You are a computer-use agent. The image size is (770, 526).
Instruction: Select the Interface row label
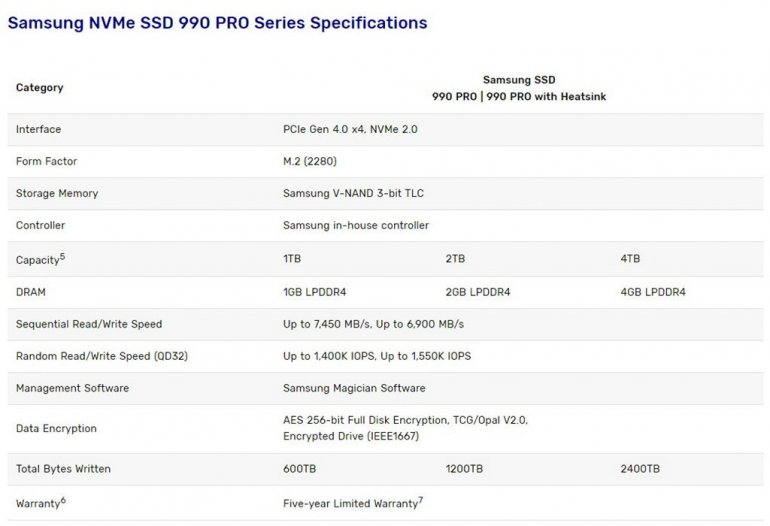(x=38, y=129)
